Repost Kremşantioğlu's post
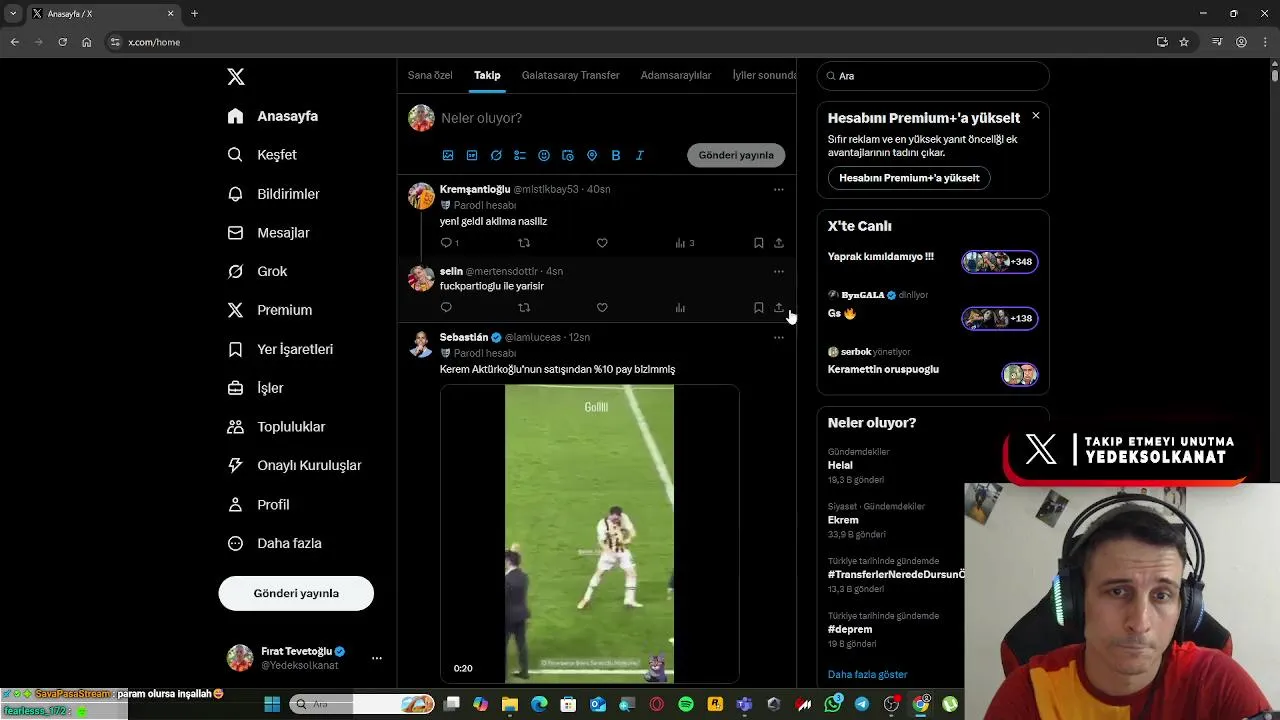This screenshot has width=1280, height=720. (524, 243)
